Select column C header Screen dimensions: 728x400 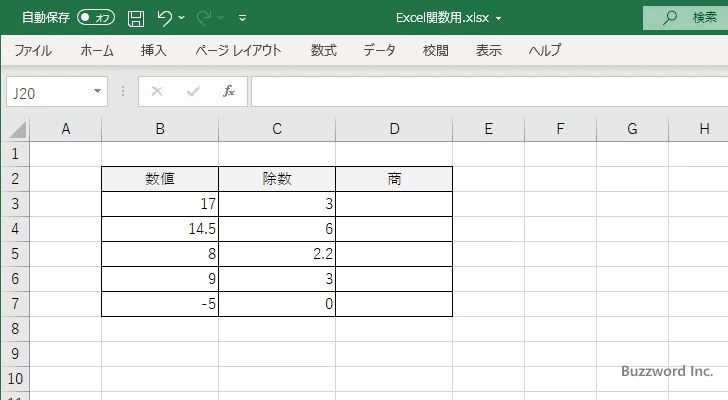point(277,129)
